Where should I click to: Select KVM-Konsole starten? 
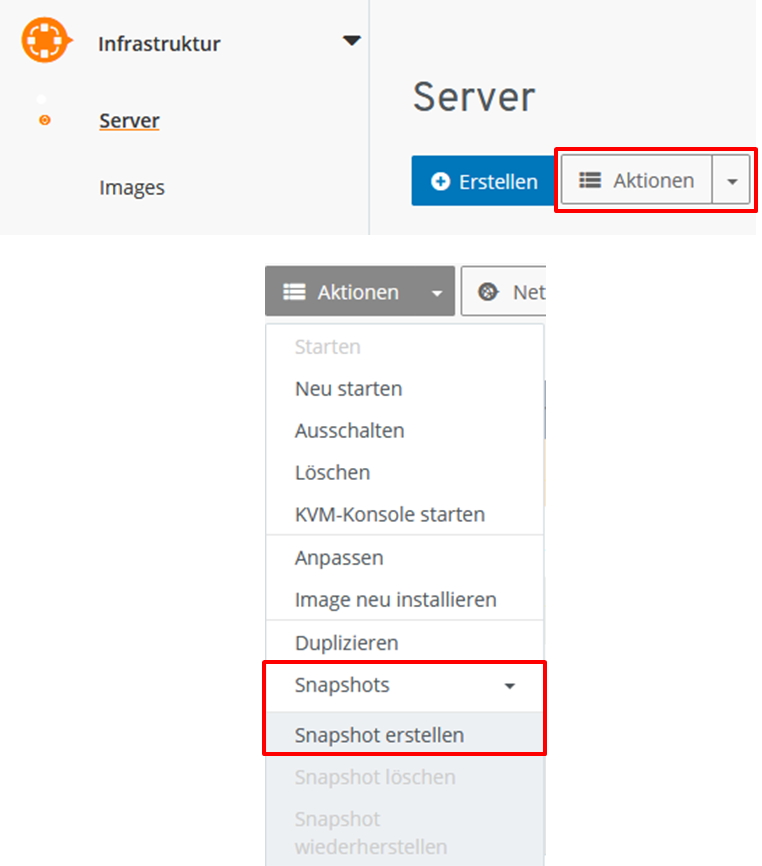pos(390,514)
